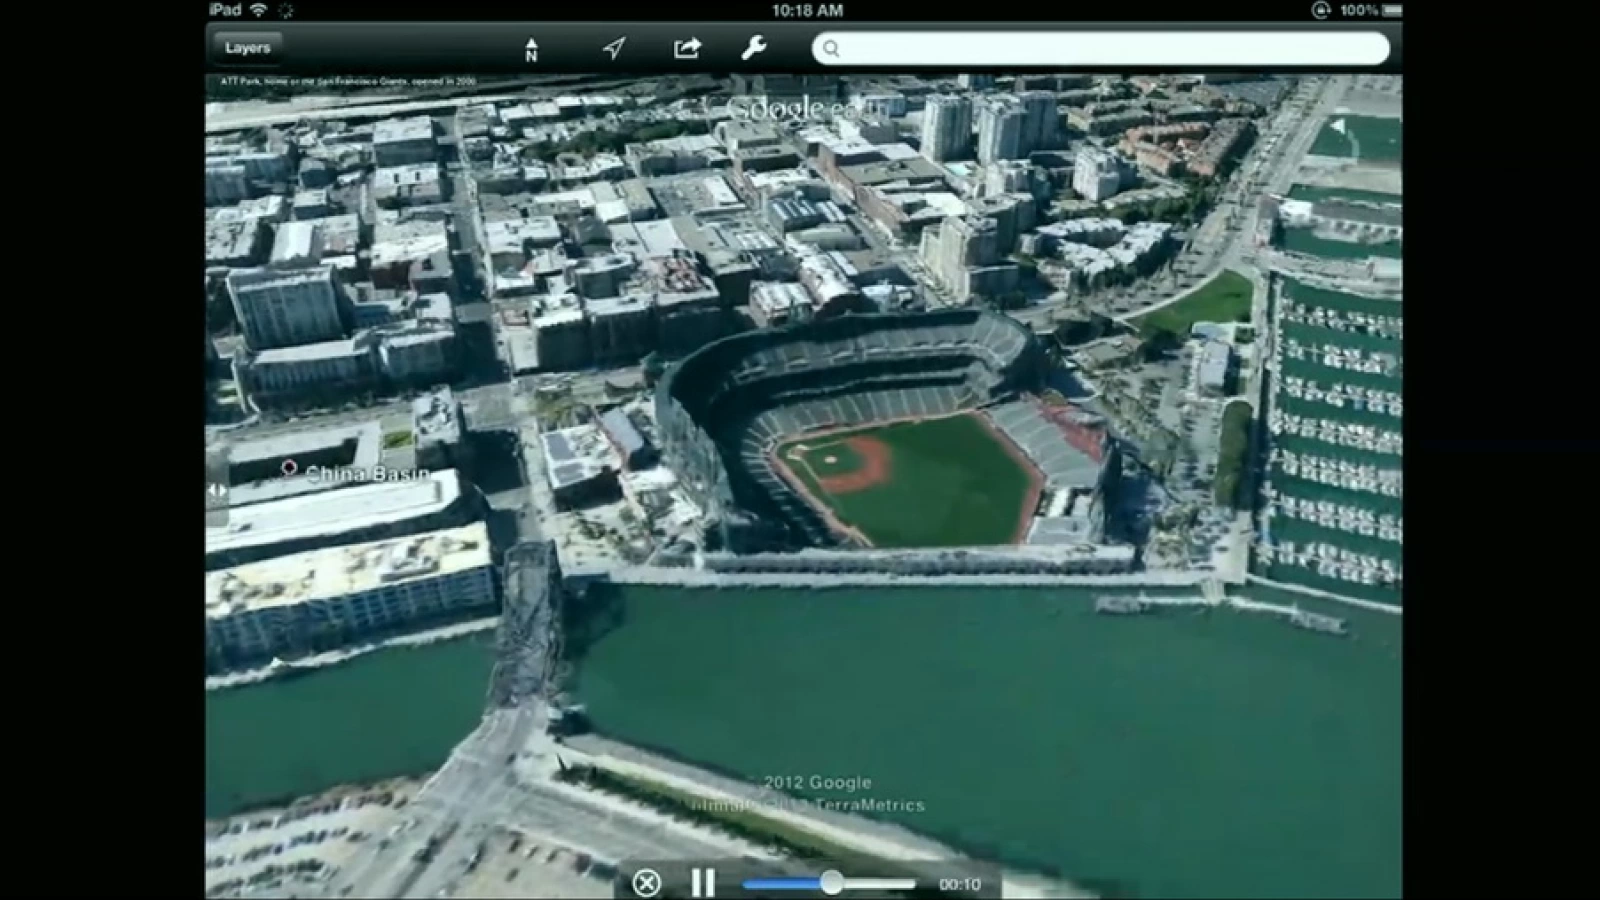1600x900 pixels.
Task: Tap the 00:10 playback time
Action: click(959, 884)
